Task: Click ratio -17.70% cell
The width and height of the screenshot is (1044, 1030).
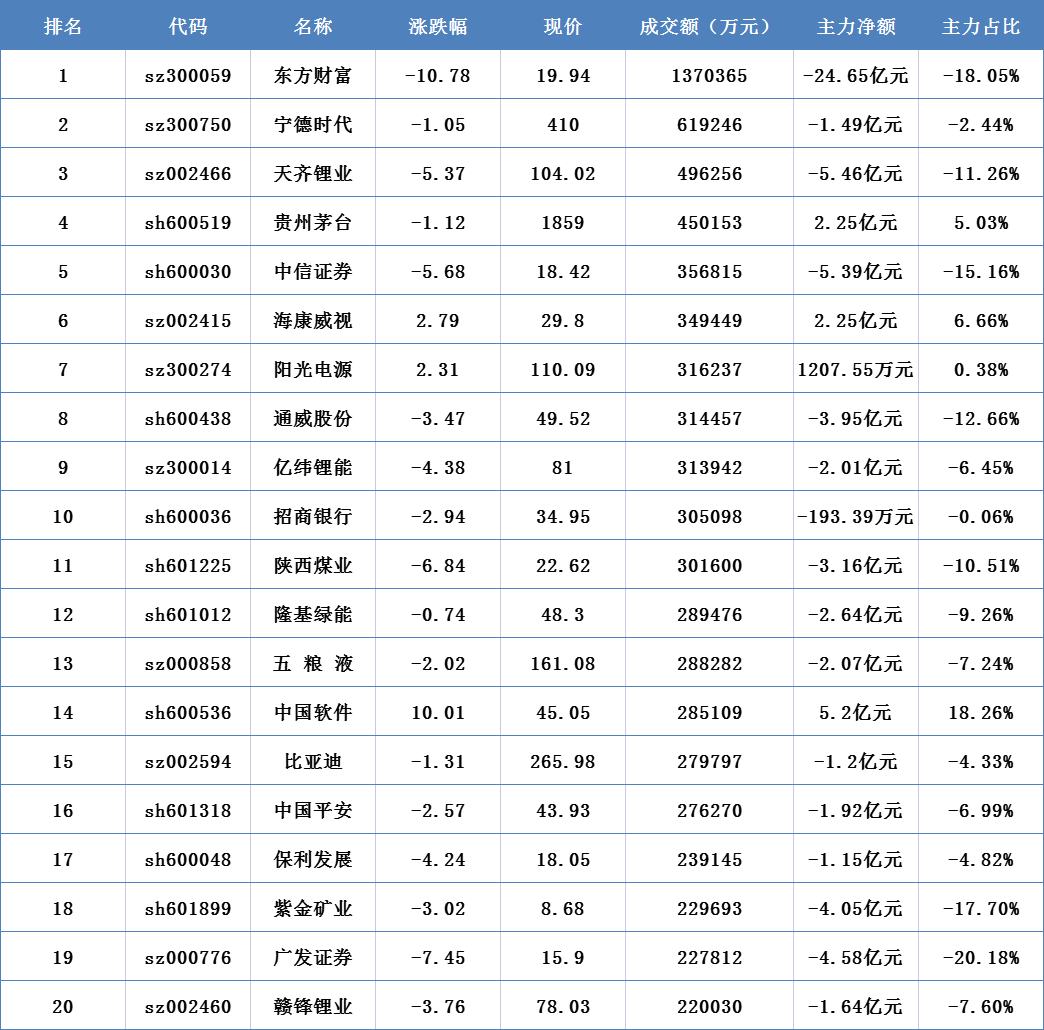Action: 981,909
